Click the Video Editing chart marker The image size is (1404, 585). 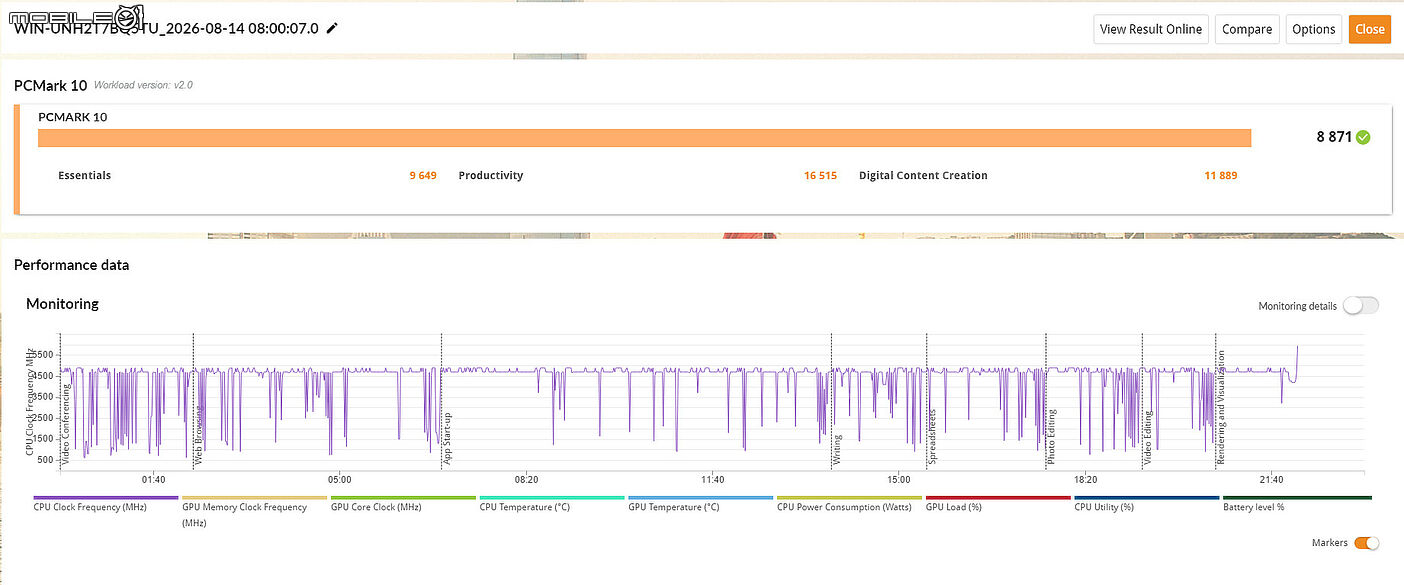pyautogui.click(x=1148, y=438)
